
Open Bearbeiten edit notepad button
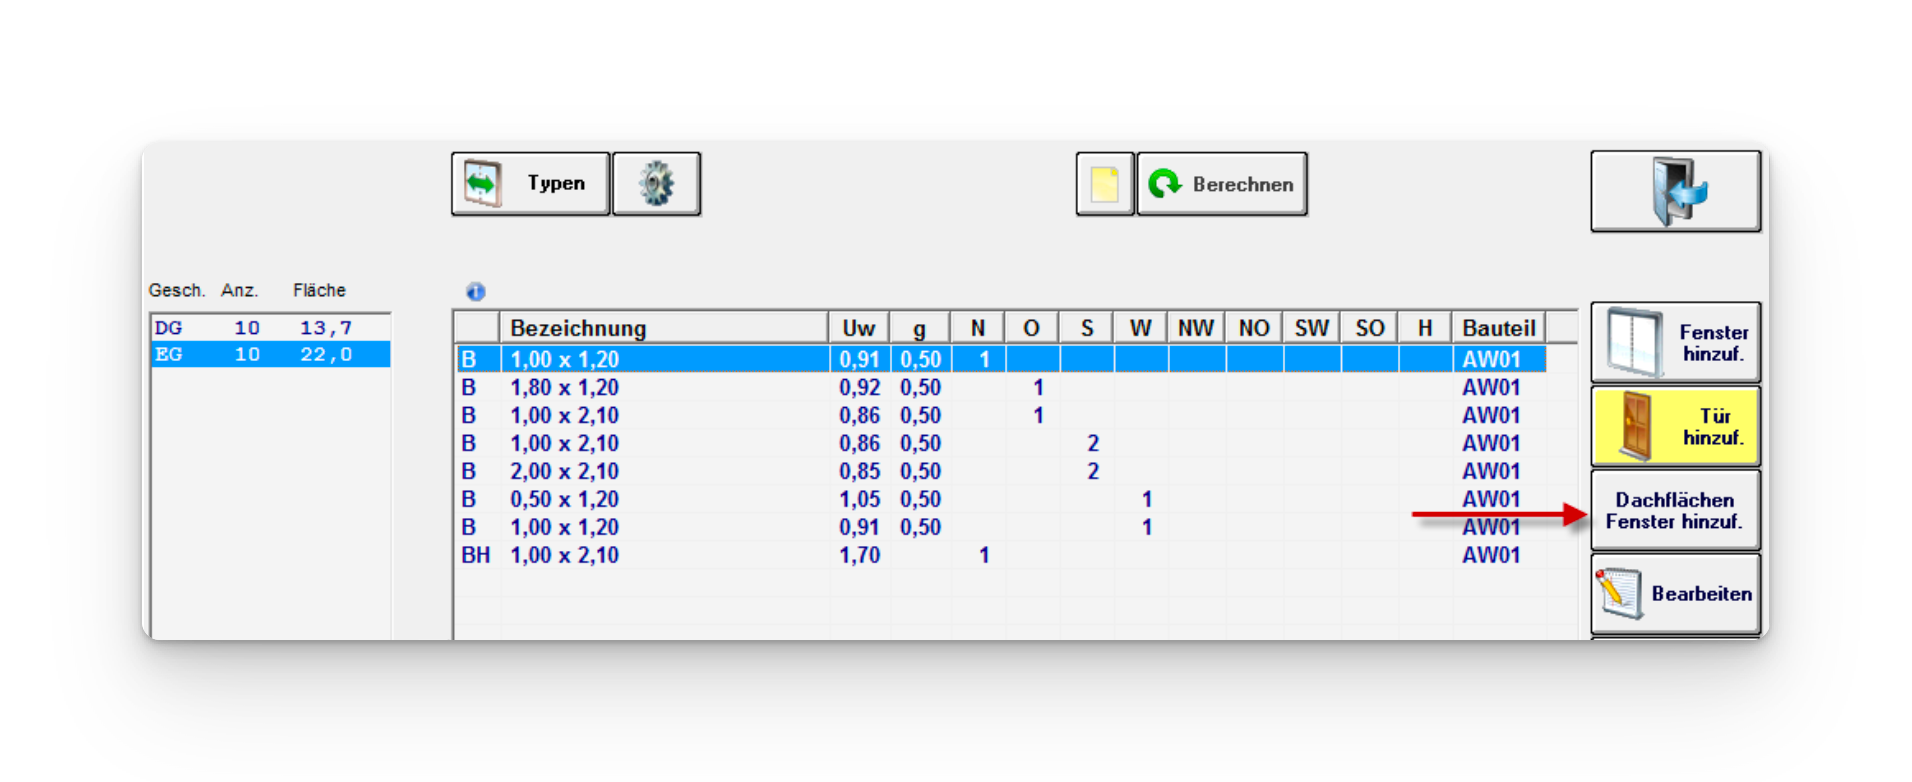coord(1675,594)
